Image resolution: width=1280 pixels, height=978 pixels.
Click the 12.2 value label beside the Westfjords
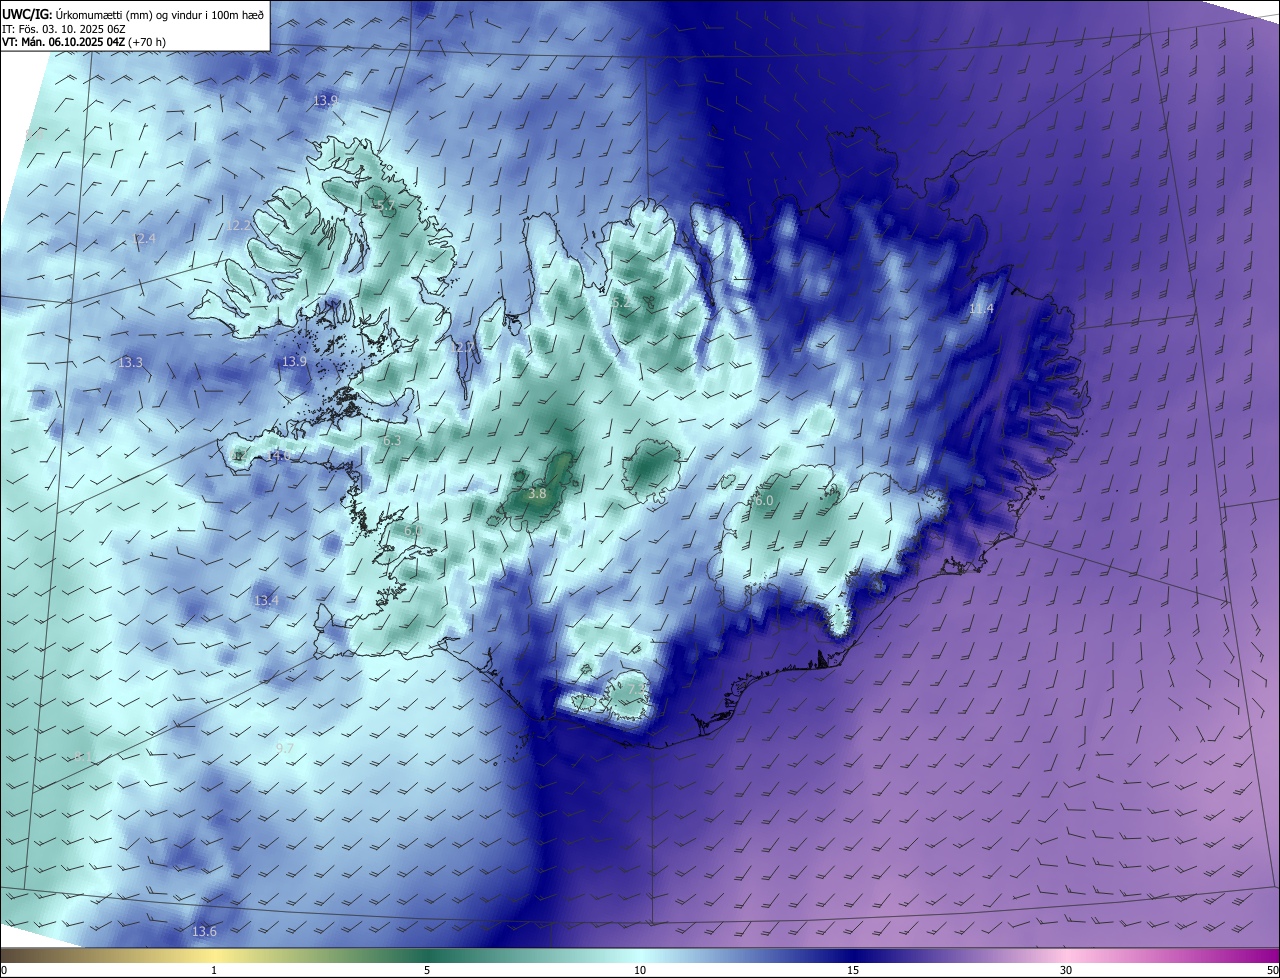click(x=239, y=226)
